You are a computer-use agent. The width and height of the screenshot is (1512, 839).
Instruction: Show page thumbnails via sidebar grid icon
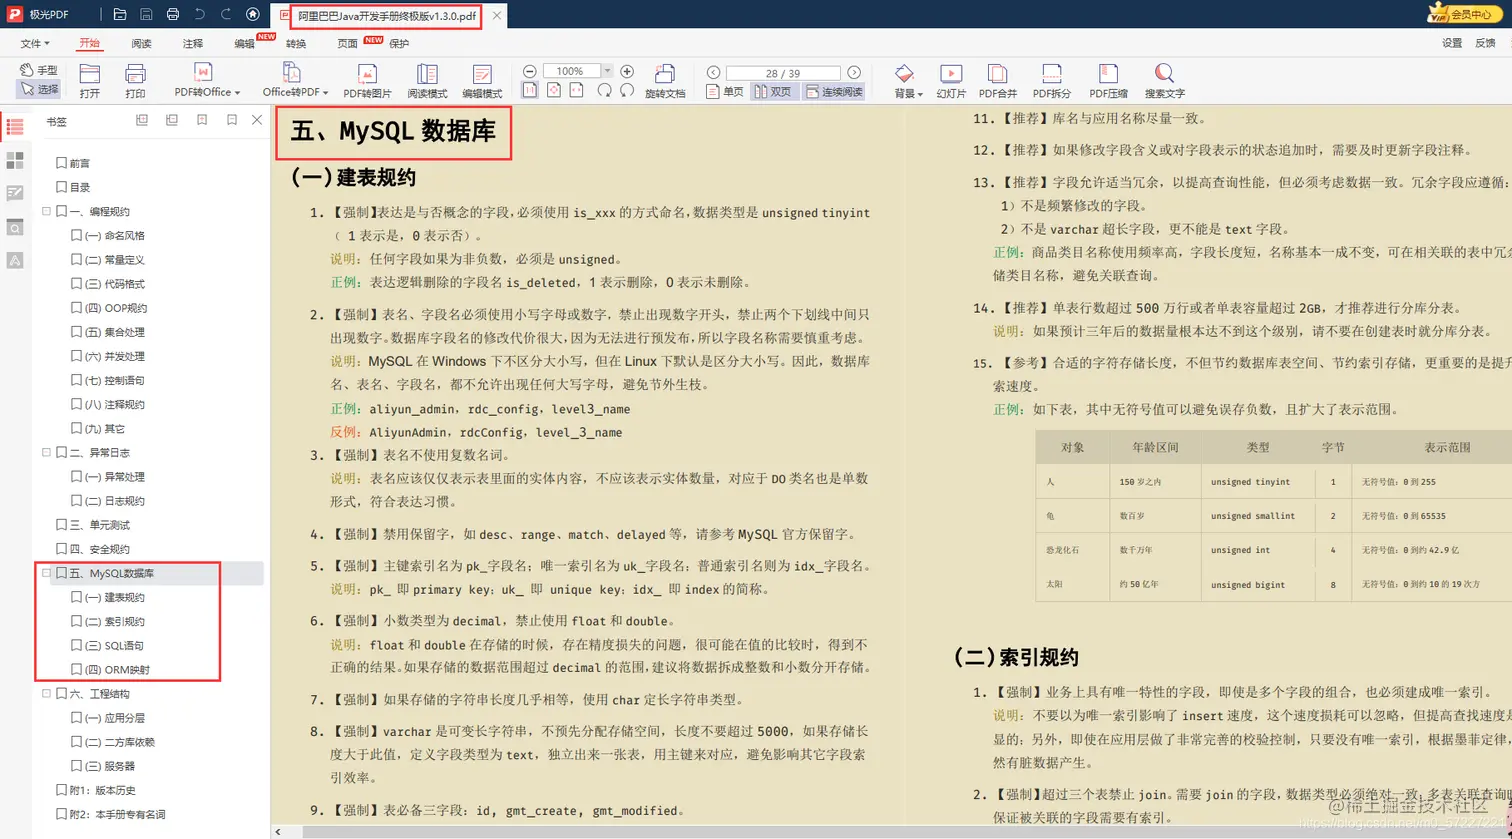click(x=15, y=160)
